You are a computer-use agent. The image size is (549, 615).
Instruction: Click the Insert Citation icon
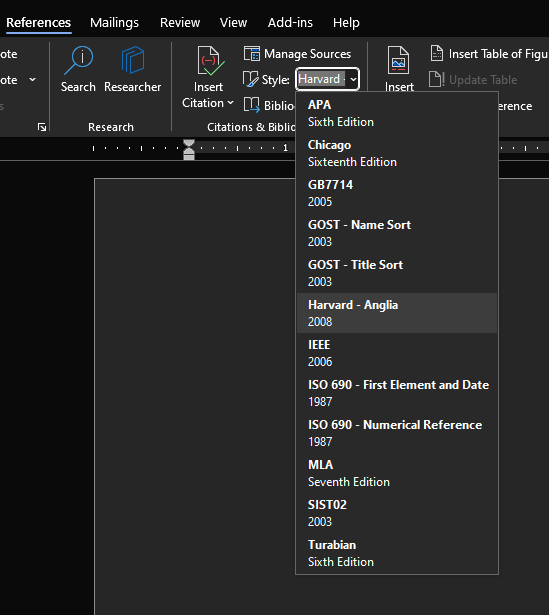[211, 61]
